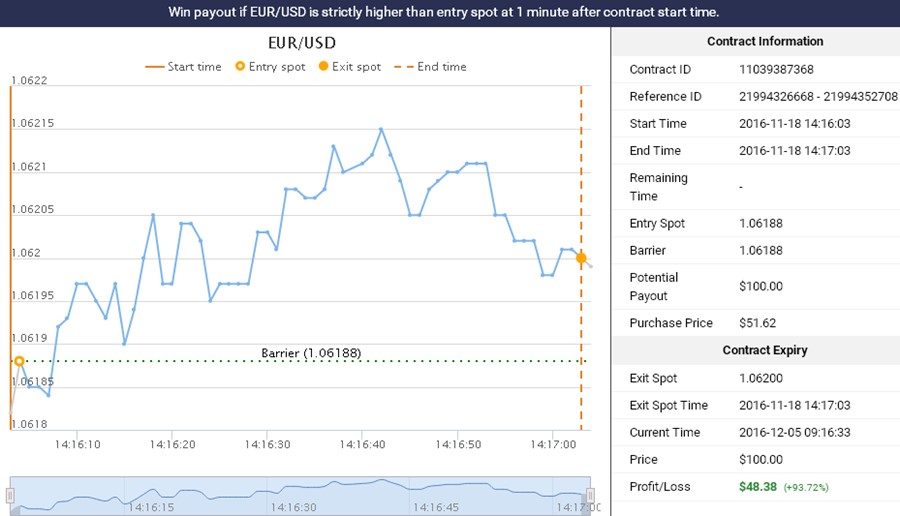900x516 pixels.
Task: Toggle the Entry spot legend entry
Action: (x=269, y=67)
